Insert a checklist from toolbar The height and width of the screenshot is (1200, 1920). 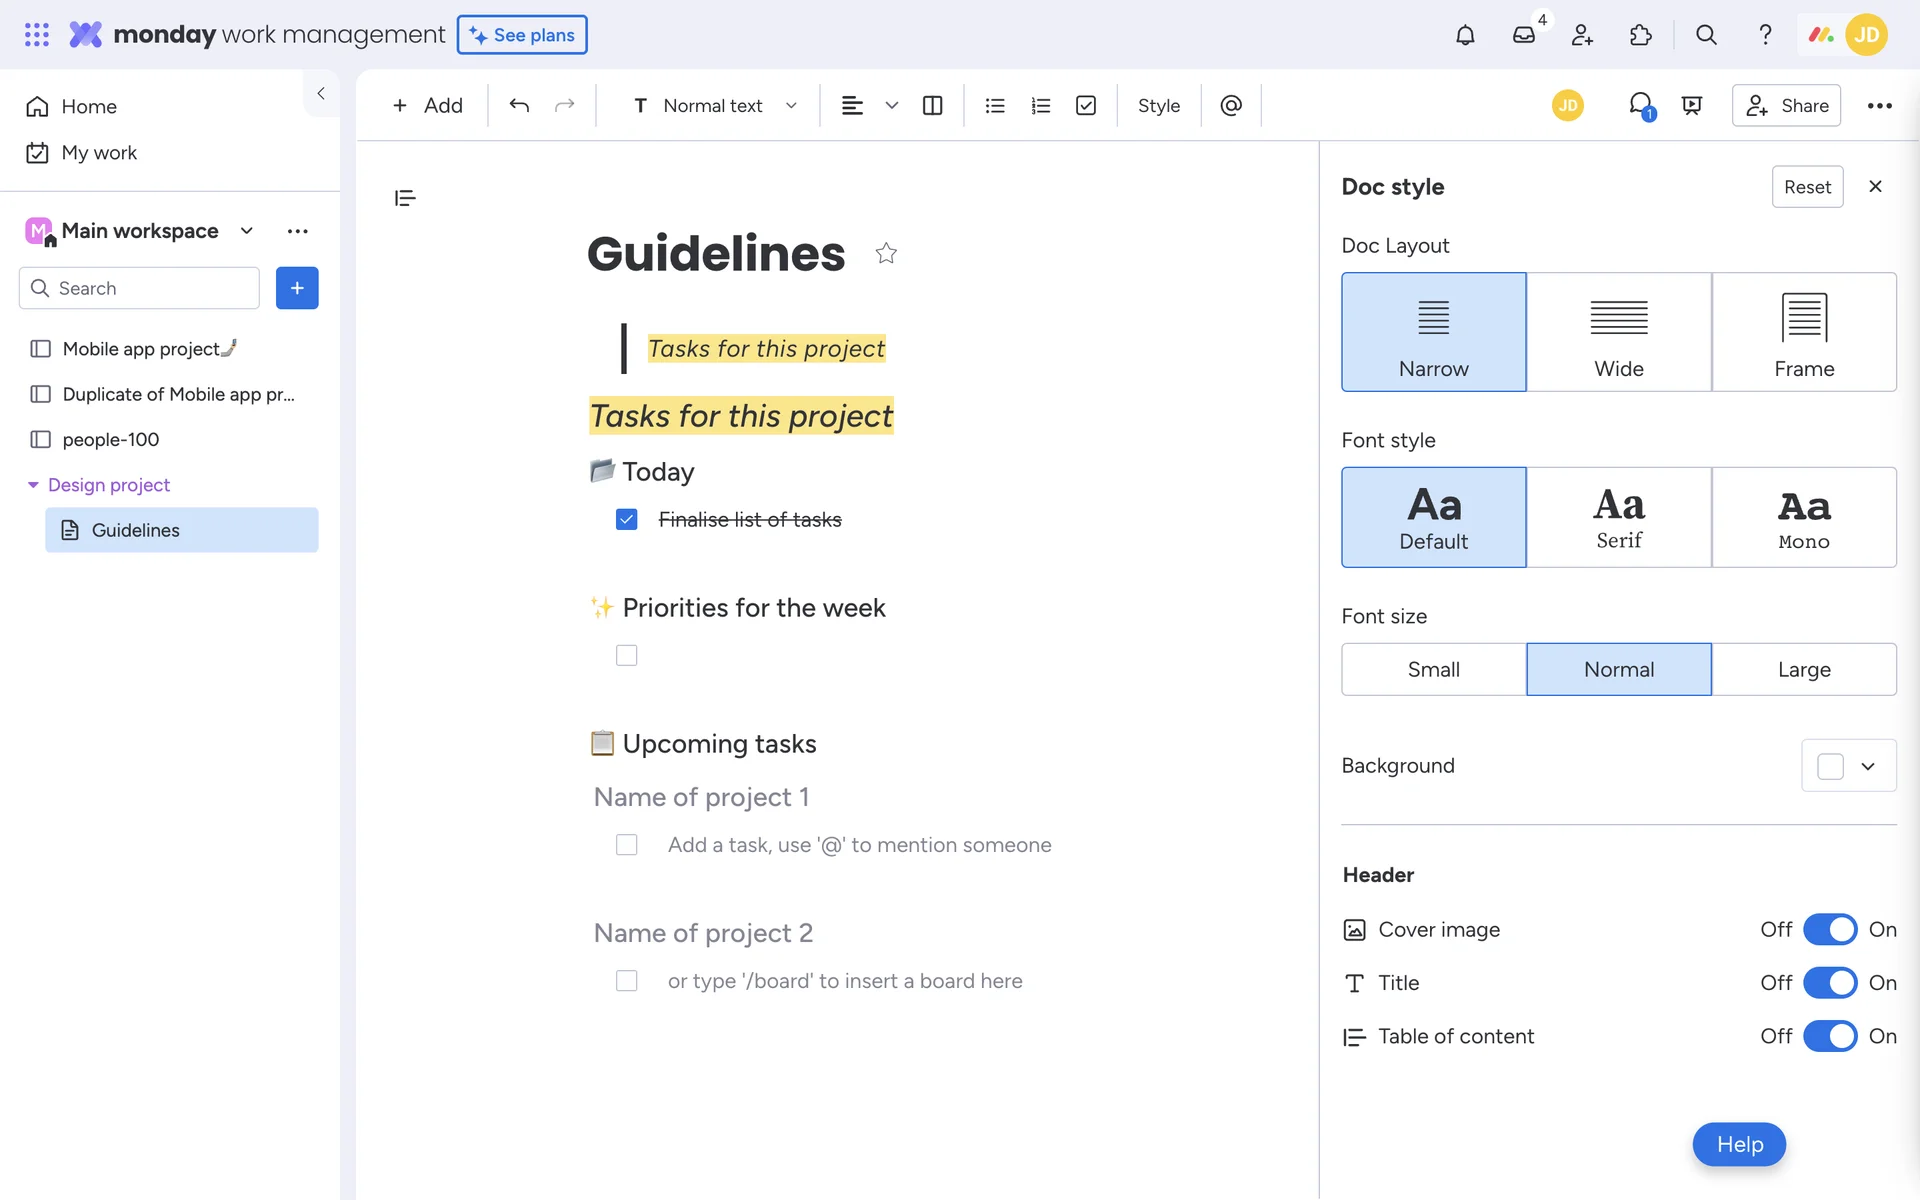pos(1086,105)
